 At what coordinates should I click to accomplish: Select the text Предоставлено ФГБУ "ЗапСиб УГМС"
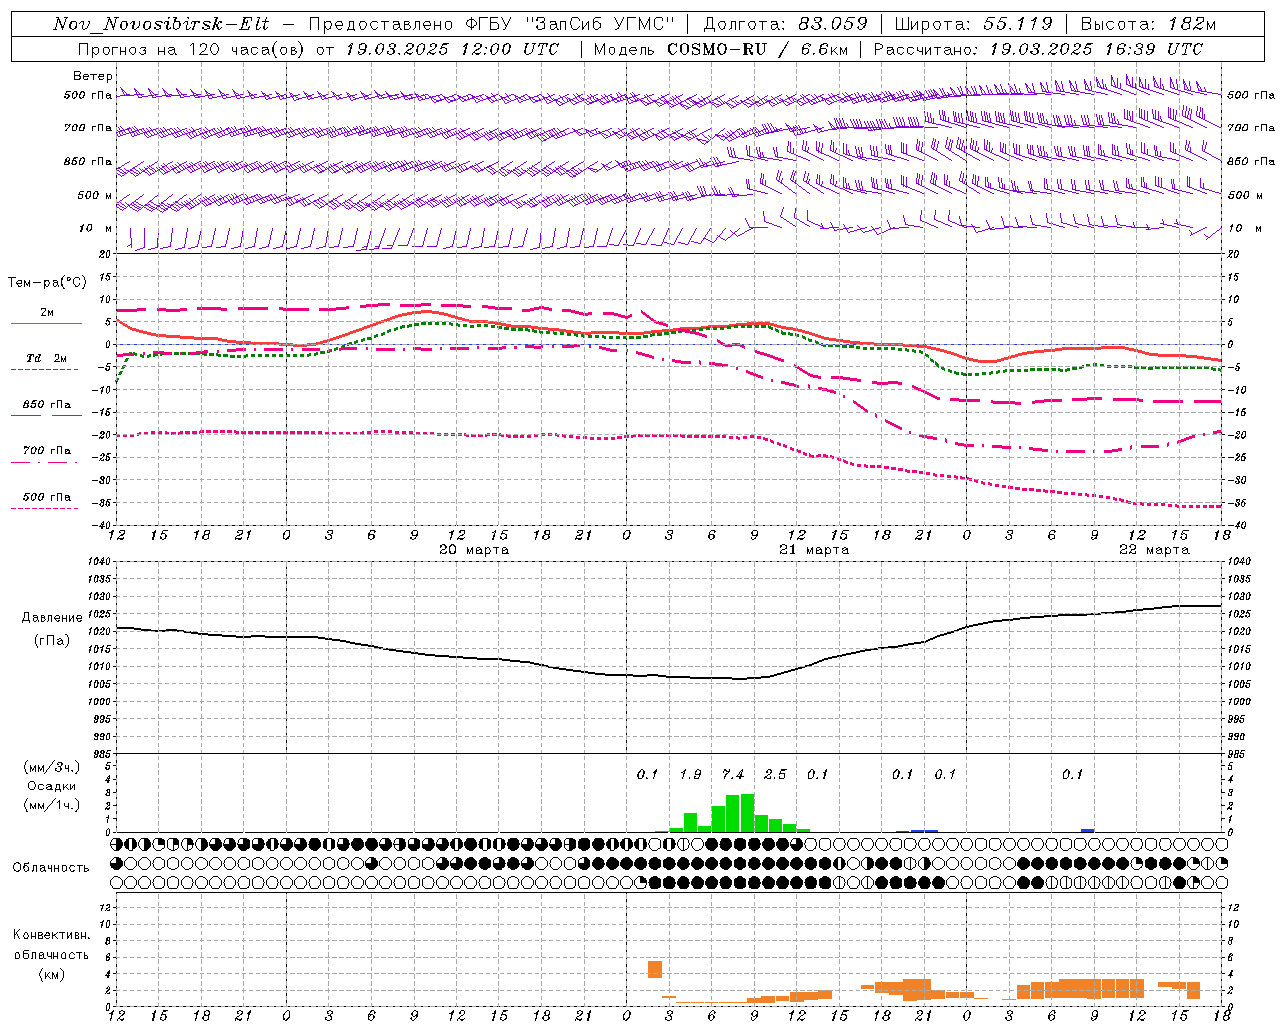pos(491,24)
